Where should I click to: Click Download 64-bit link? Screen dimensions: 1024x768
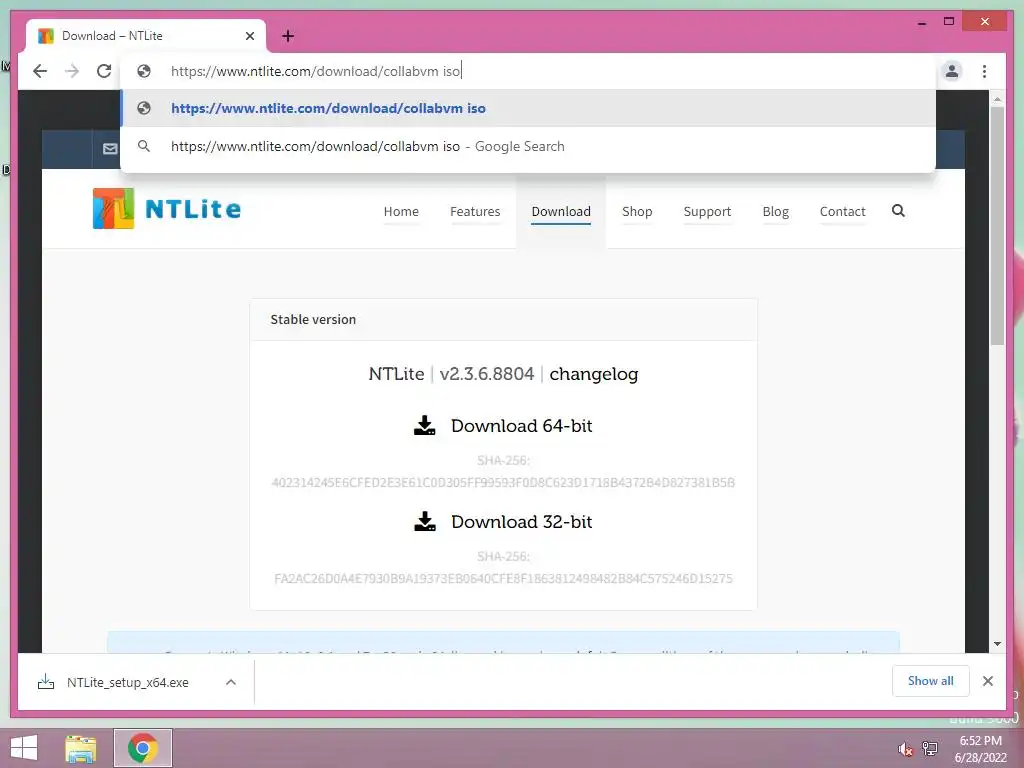521,426
